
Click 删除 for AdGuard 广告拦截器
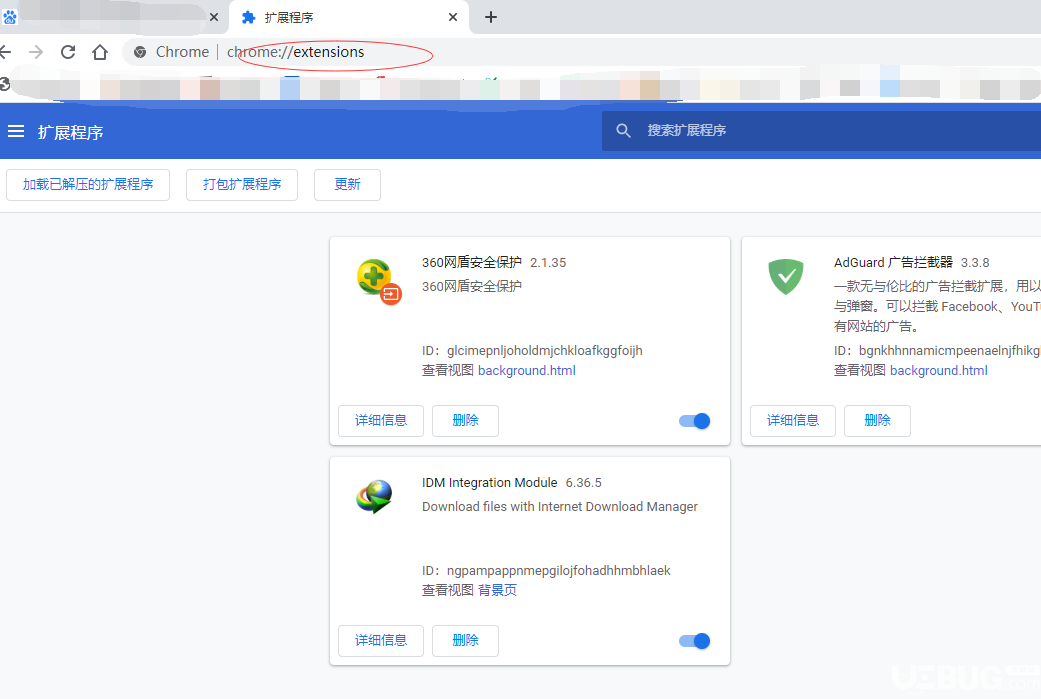(877, 421)
